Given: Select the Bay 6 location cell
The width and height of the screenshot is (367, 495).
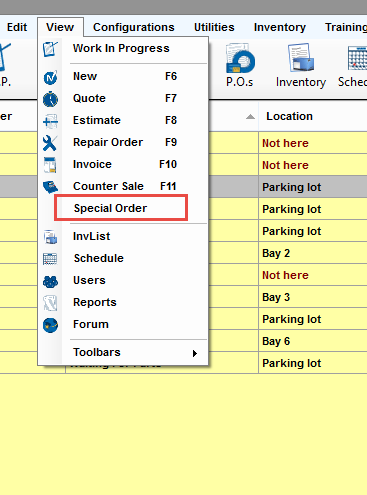Looking at the screenshot, I should (x=313, y=341).
